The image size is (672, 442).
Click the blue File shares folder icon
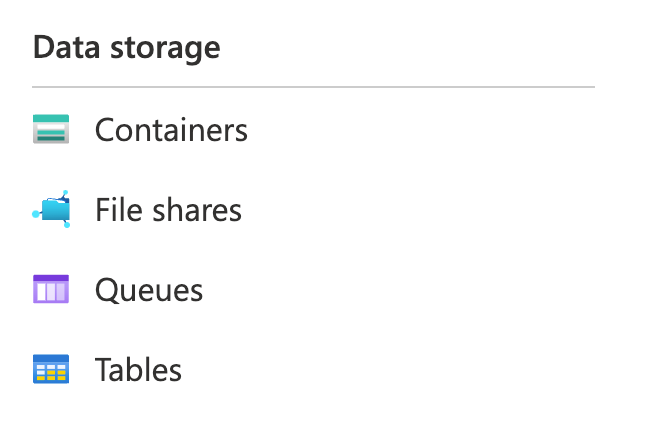(51, 209)
